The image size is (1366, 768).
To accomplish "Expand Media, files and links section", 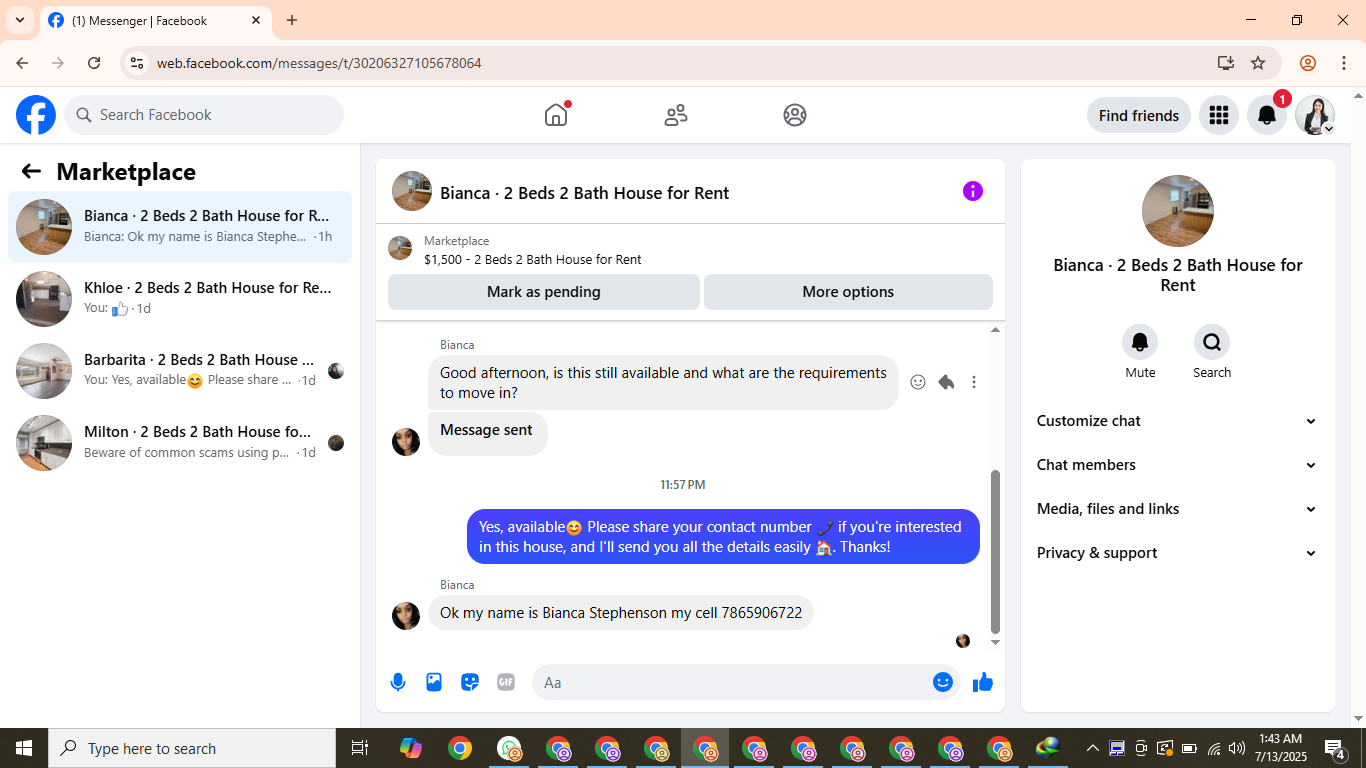I will pyautogui.click(x=1177, y=509).
